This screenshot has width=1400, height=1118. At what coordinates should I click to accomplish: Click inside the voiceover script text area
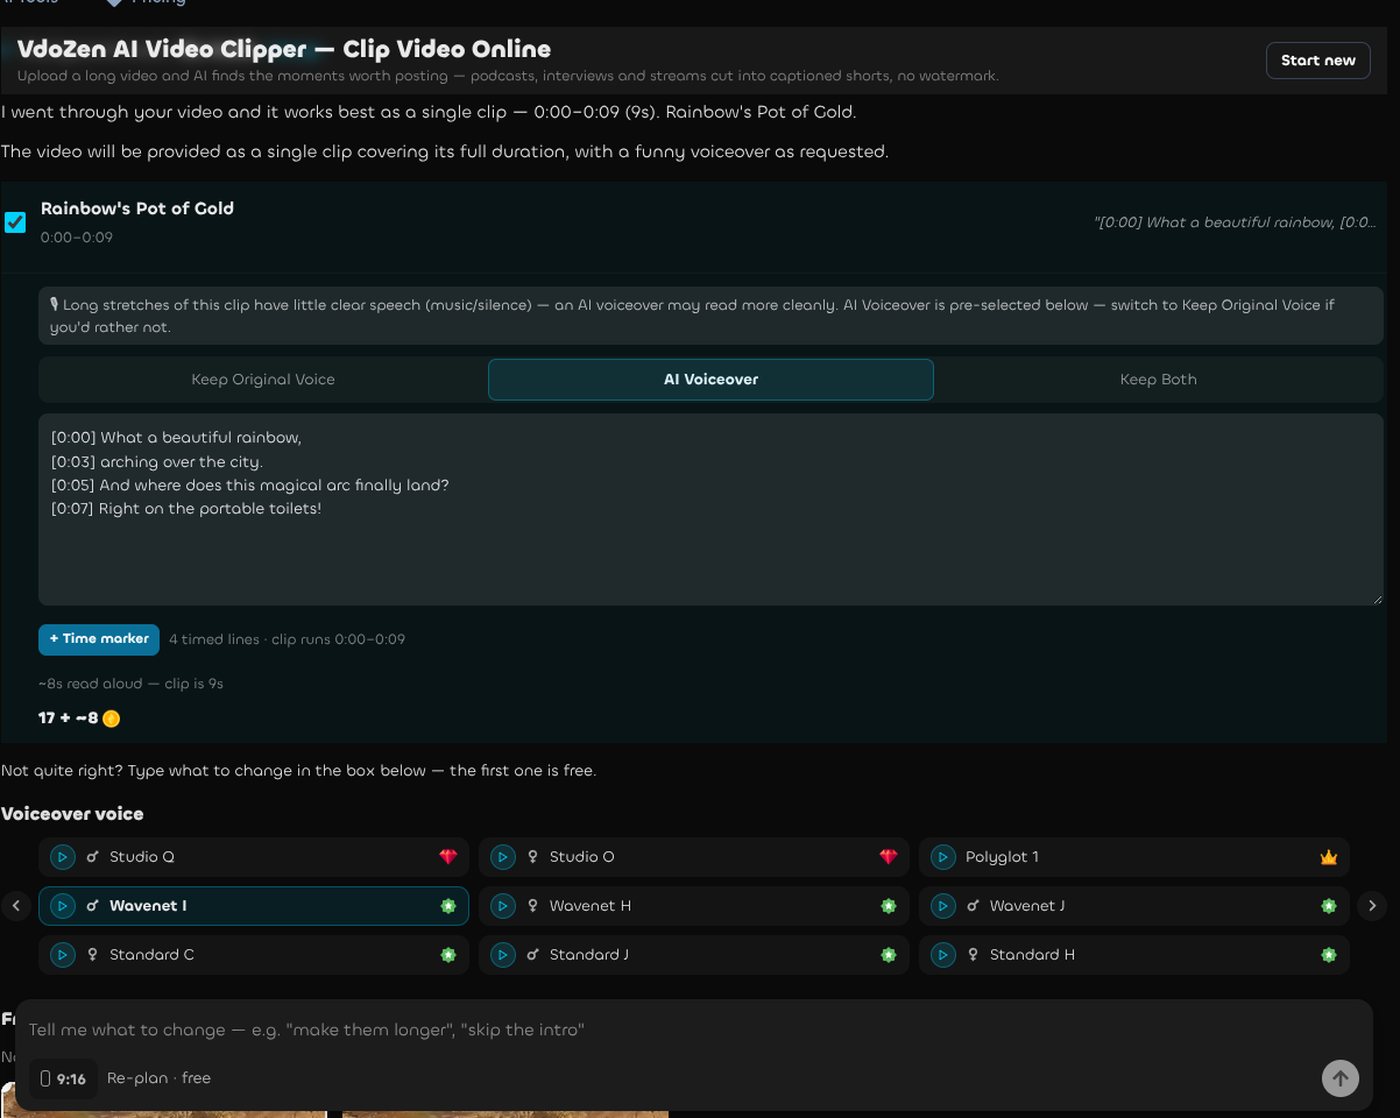click(711, 510)
